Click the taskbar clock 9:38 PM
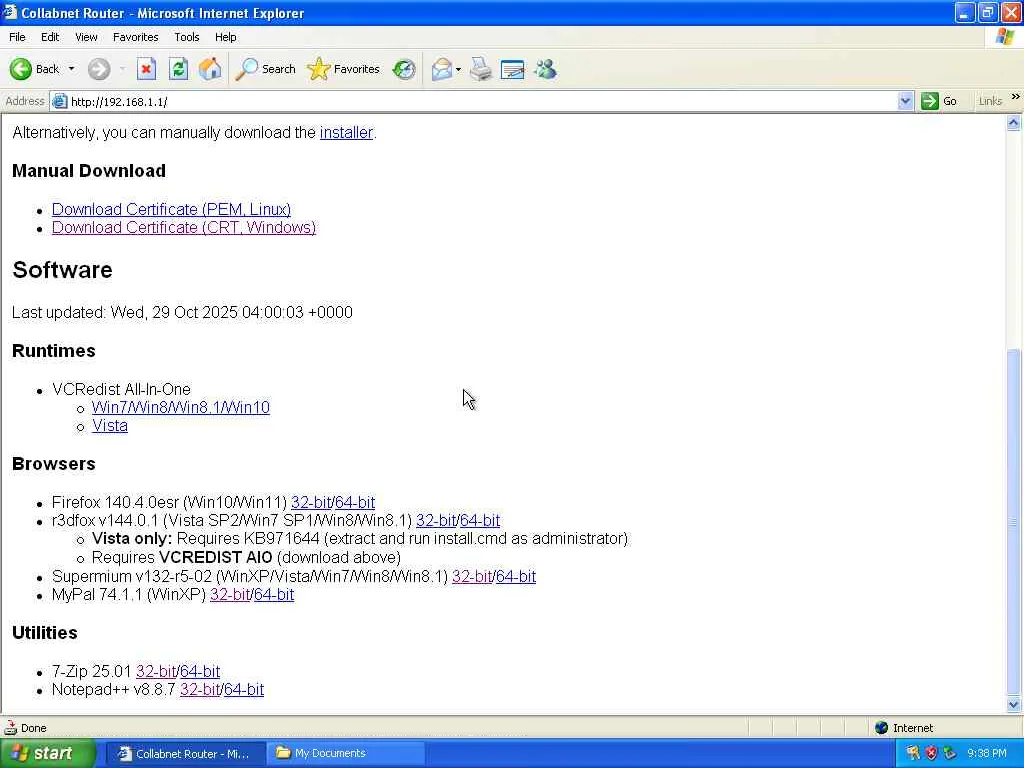The height and width of the screenshot is (768, 1024). (x=987, y=754)
